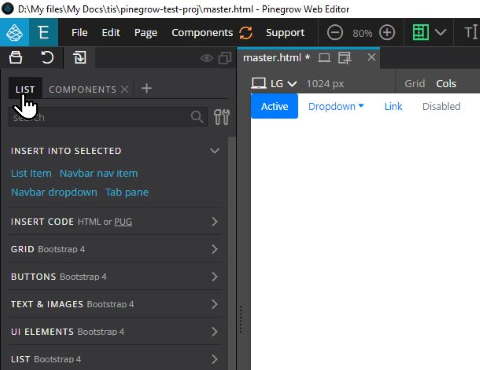Click the Pinegrow pinecone logo icon

click(14, 33)
